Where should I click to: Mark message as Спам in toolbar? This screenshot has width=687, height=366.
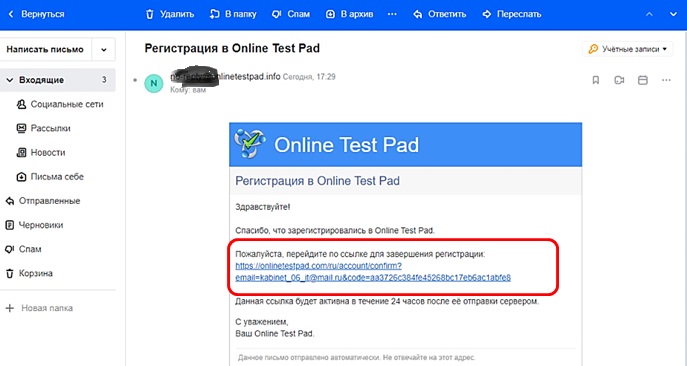pos(291,14)
